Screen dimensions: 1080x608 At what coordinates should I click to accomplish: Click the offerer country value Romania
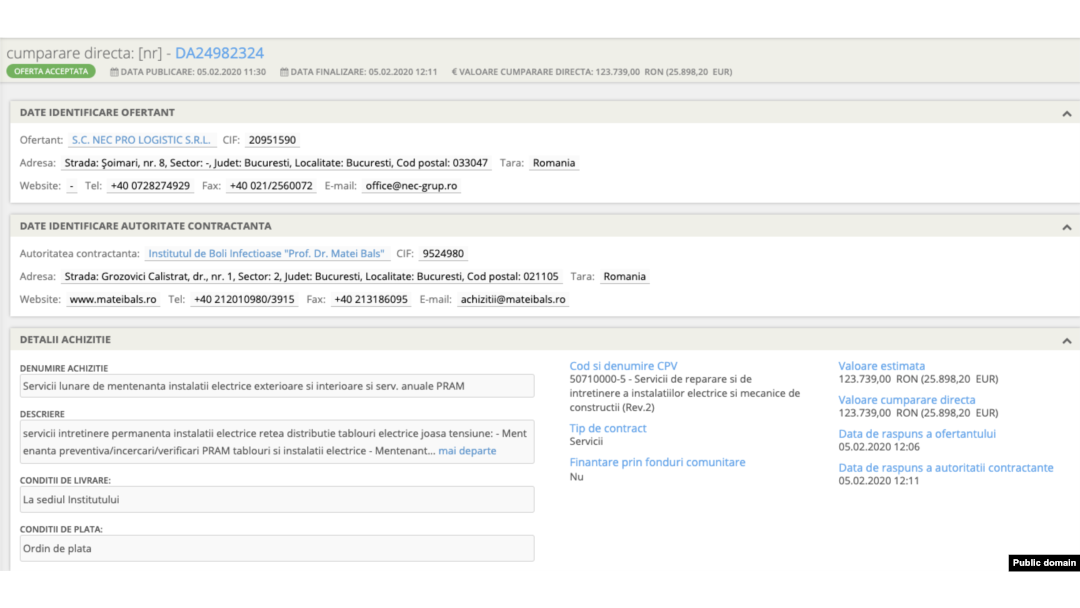(x=554, y=163)
